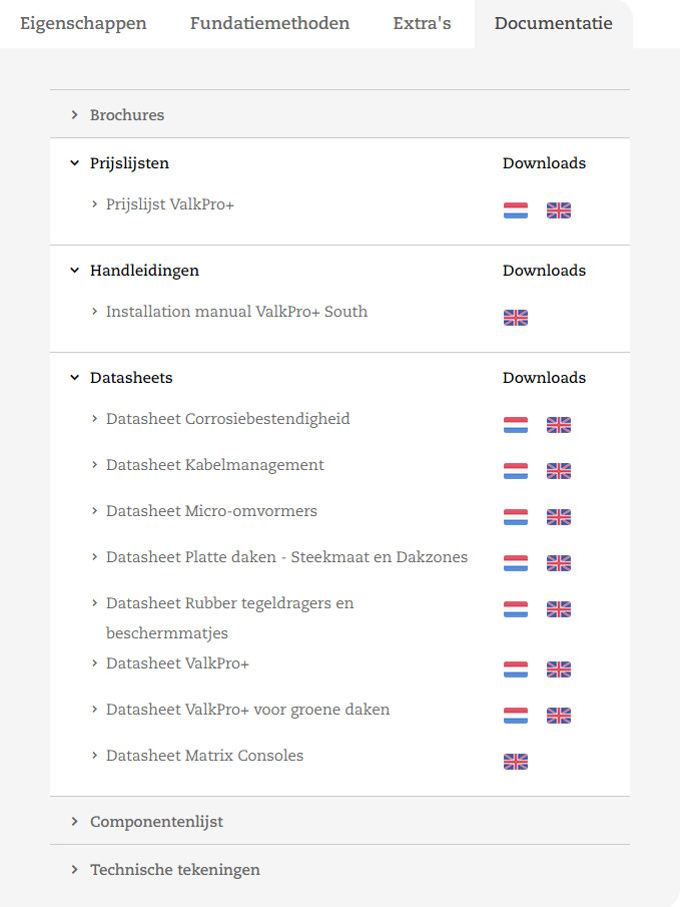The image size is (680, 907).
Task: Open the Fundatiemethoden tab
Action: [270, 23]
